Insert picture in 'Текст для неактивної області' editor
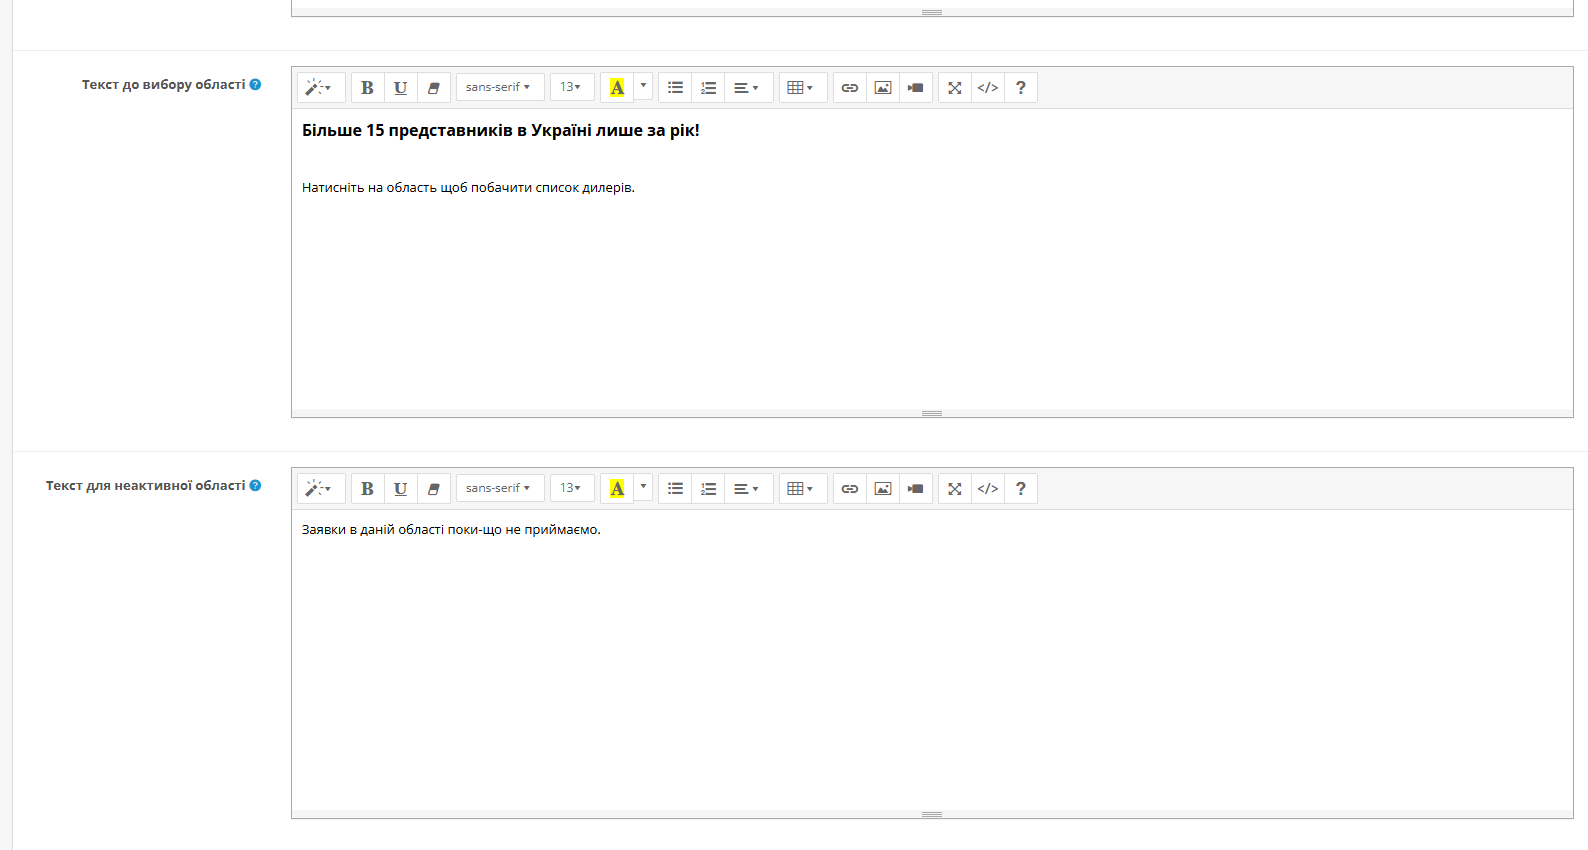Viewport: 1588px width, 850px height. pyautogui.click(x=883, y=489)
